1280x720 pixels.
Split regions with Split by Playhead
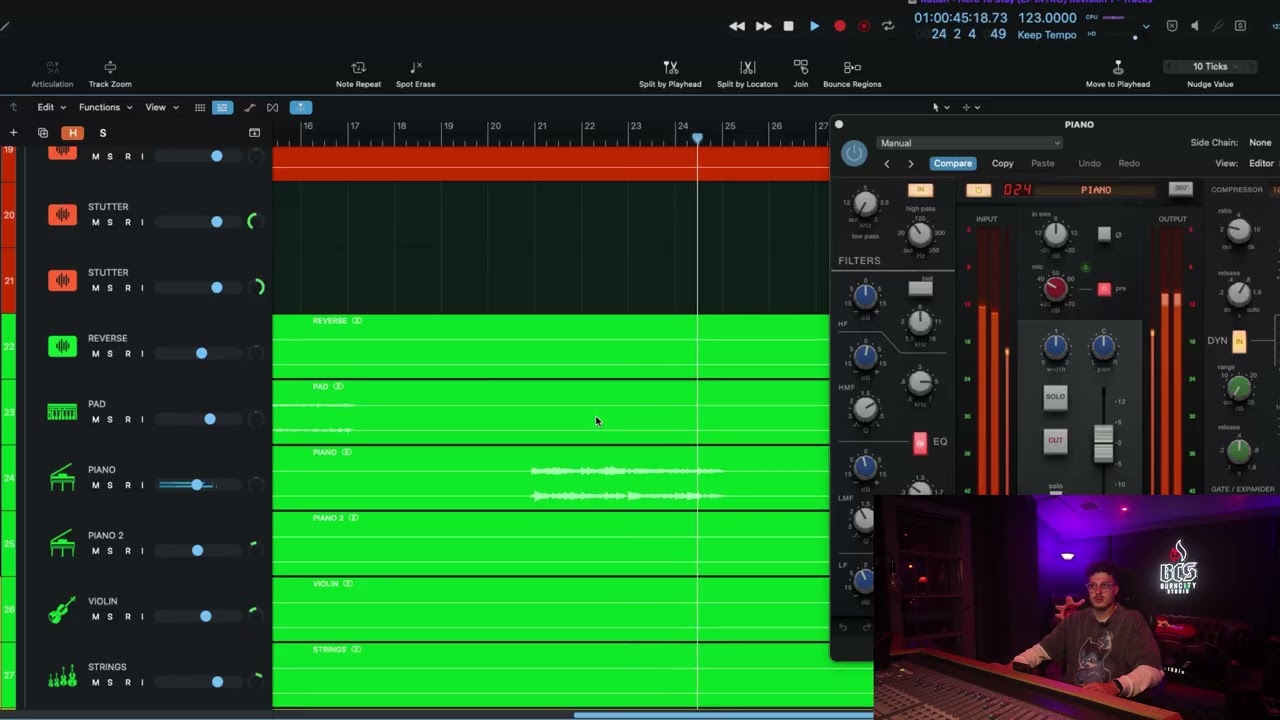670,68
